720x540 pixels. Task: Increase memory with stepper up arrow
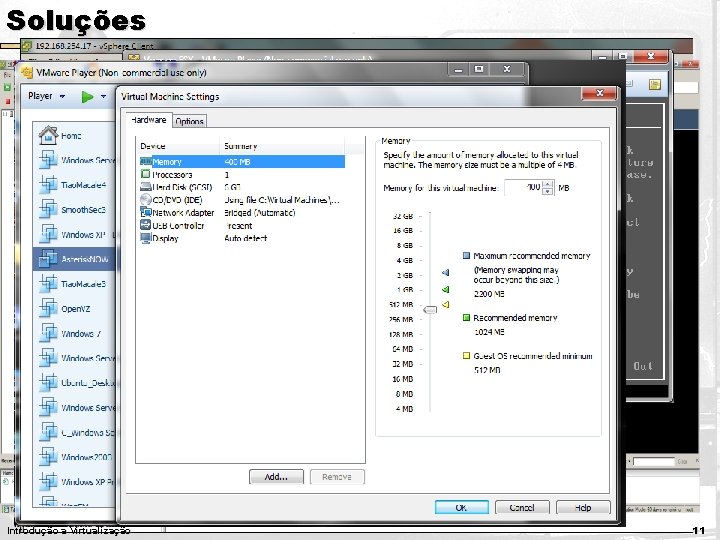pyautogui.click(x=547, y=184)
